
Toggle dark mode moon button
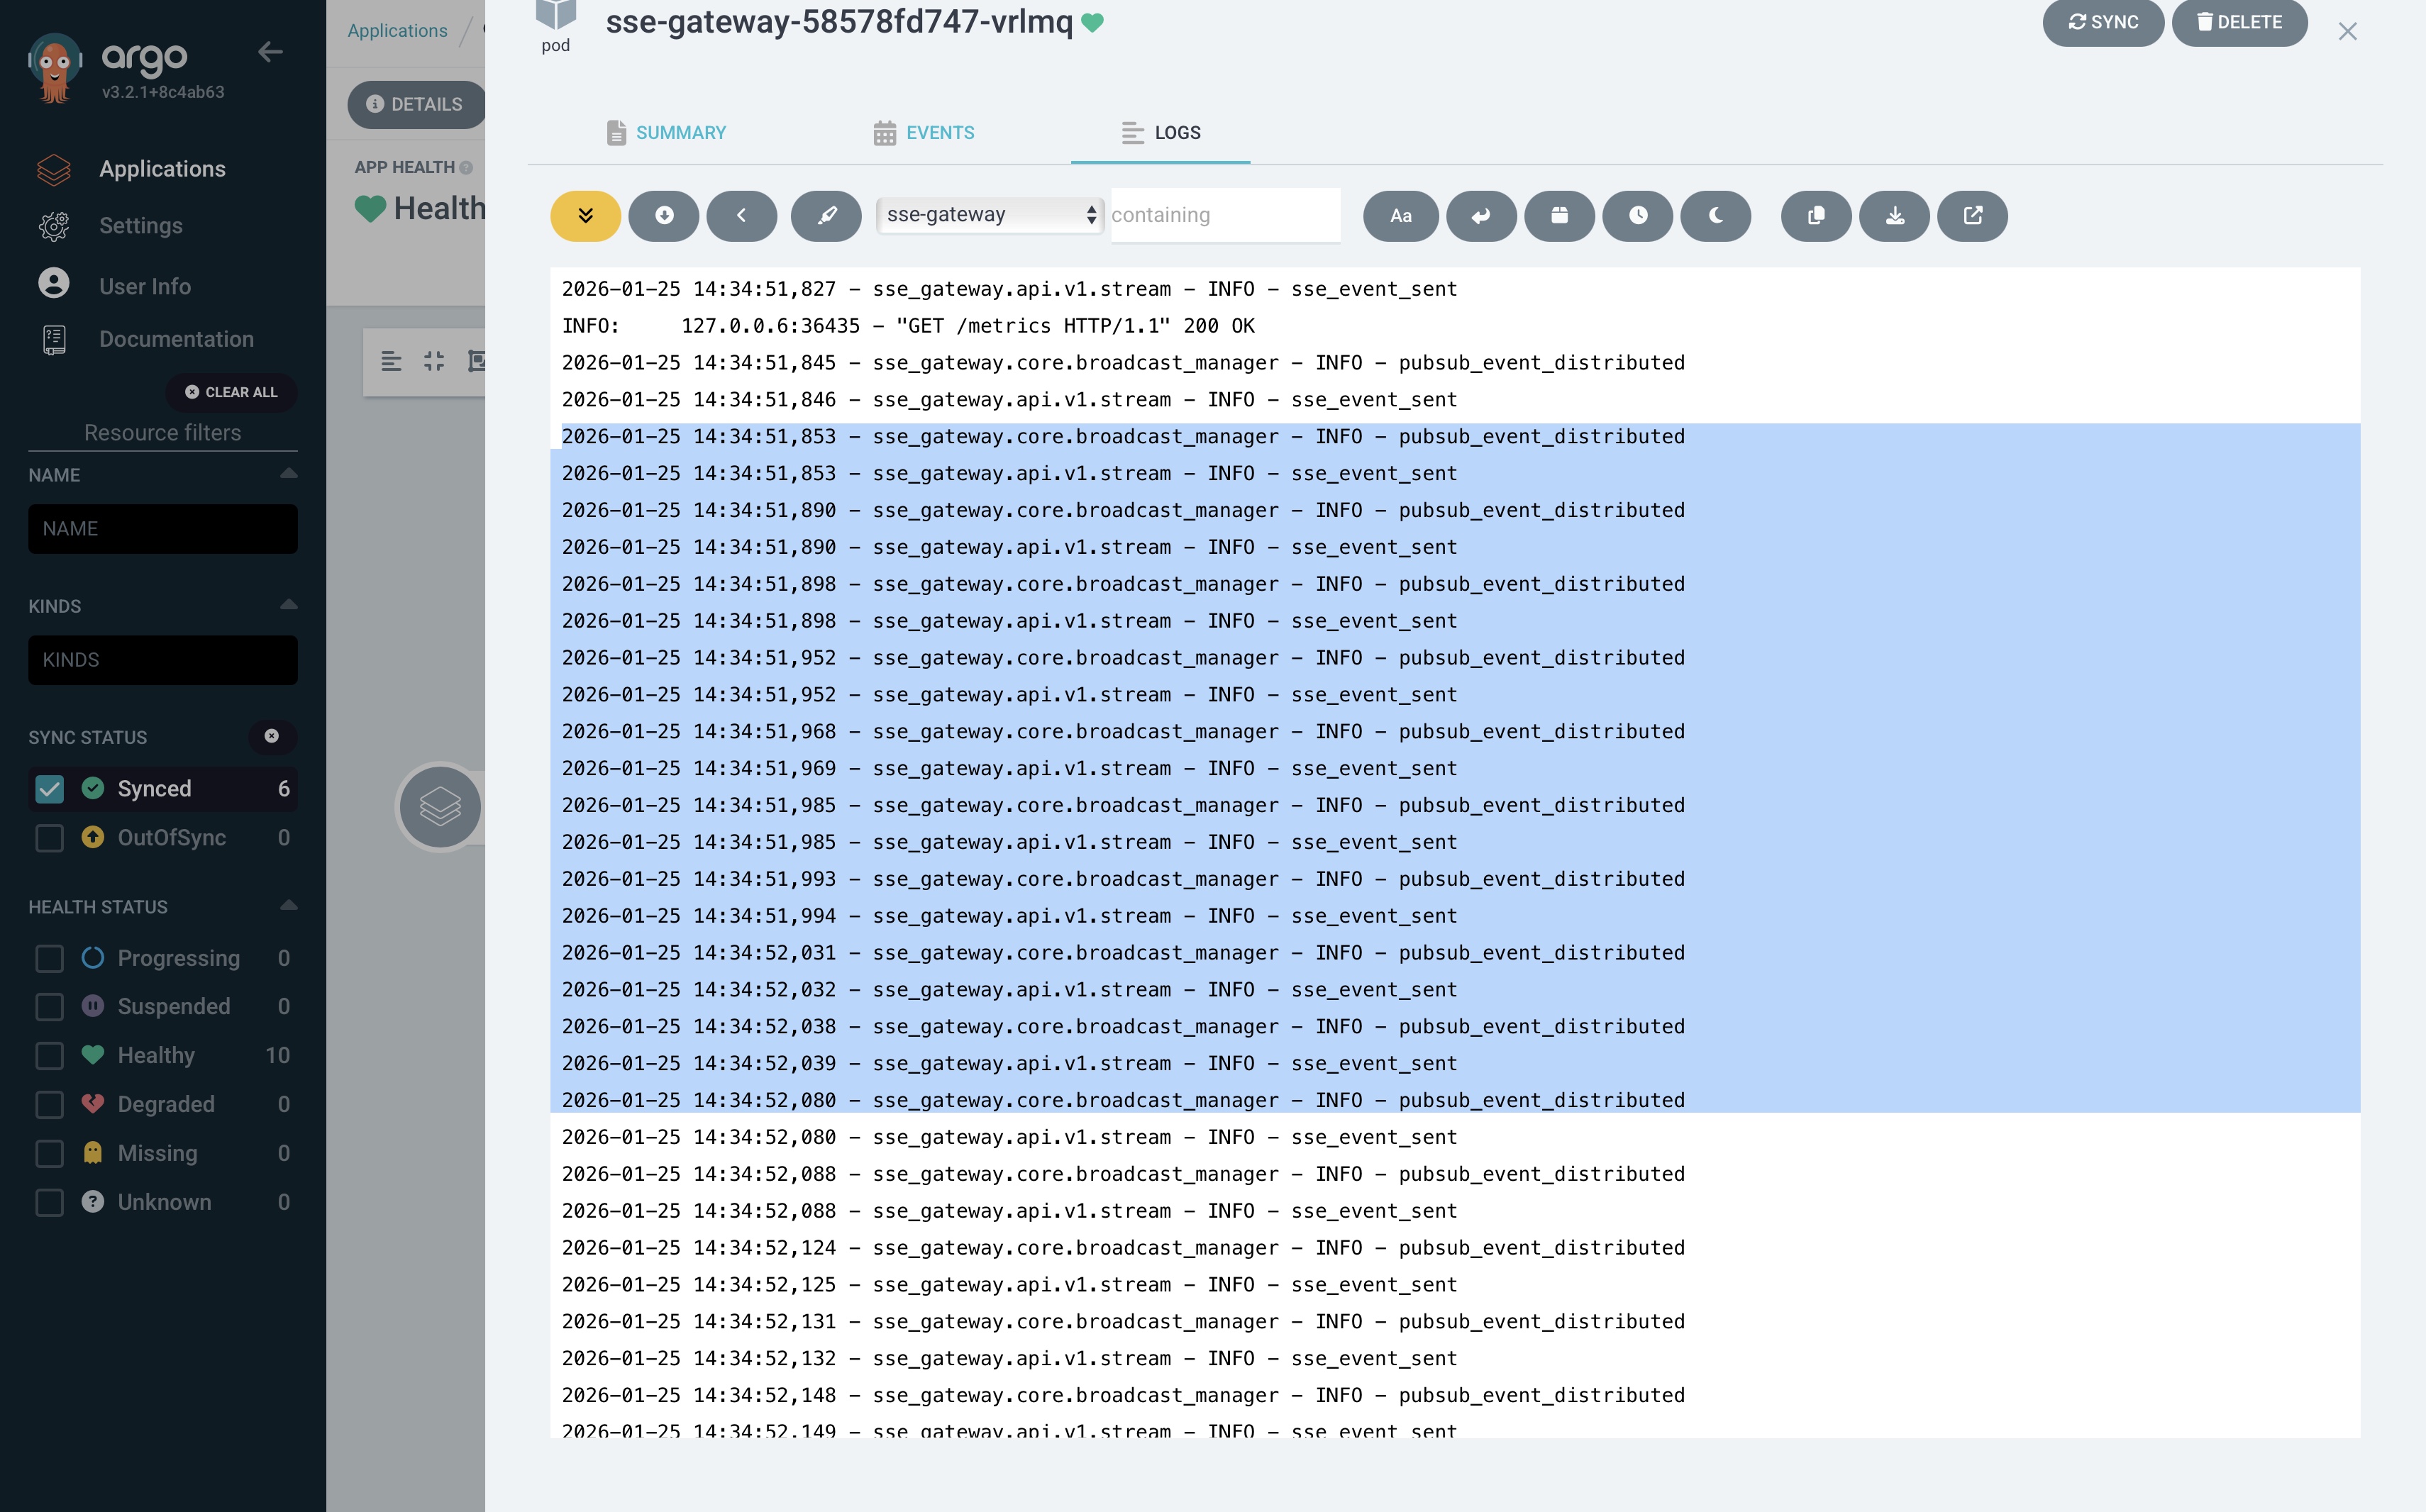click(x=1715, y=216)
